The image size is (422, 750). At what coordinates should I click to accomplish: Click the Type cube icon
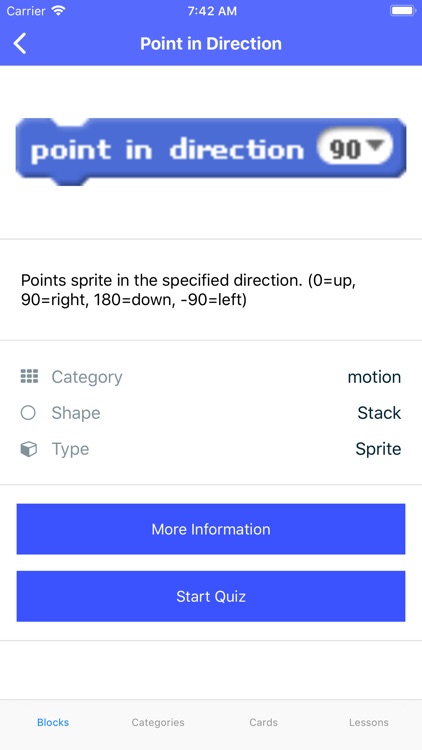[29, 449]
